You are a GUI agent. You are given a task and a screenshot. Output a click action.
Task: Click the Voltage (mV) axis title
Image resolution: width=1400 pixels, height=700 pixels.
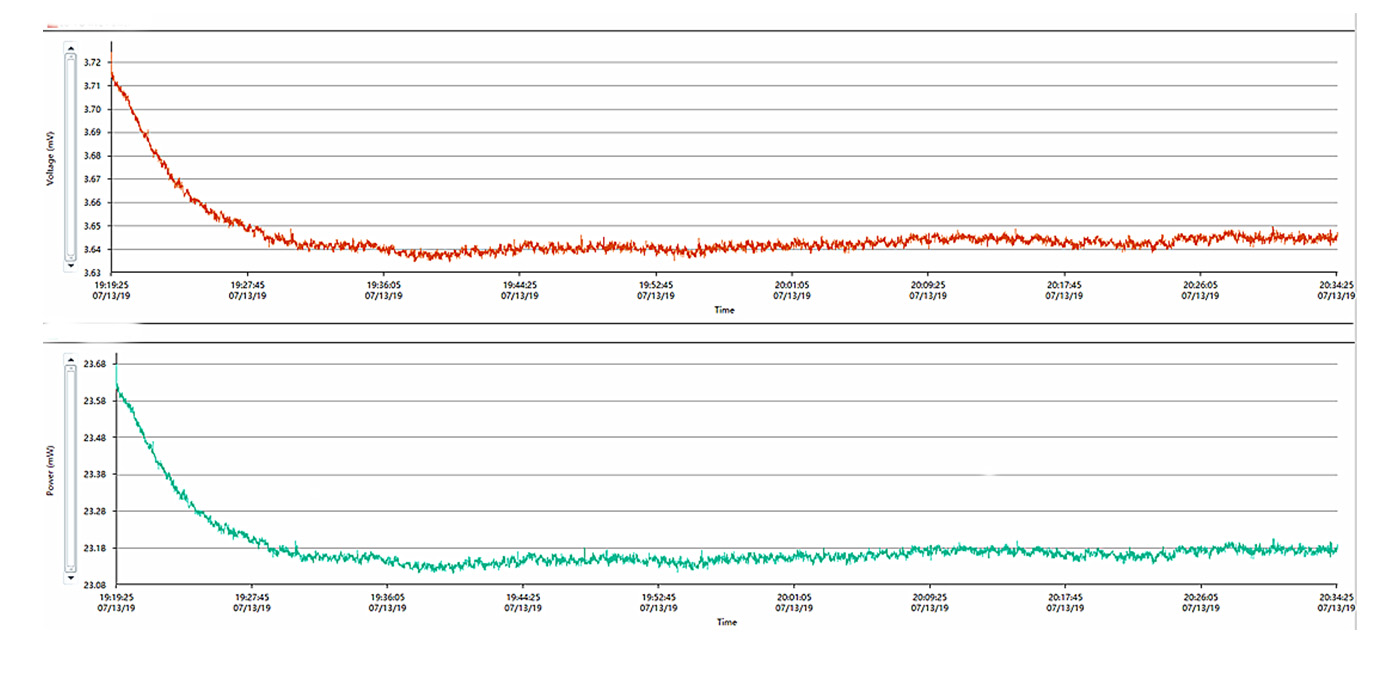point(50,158)
